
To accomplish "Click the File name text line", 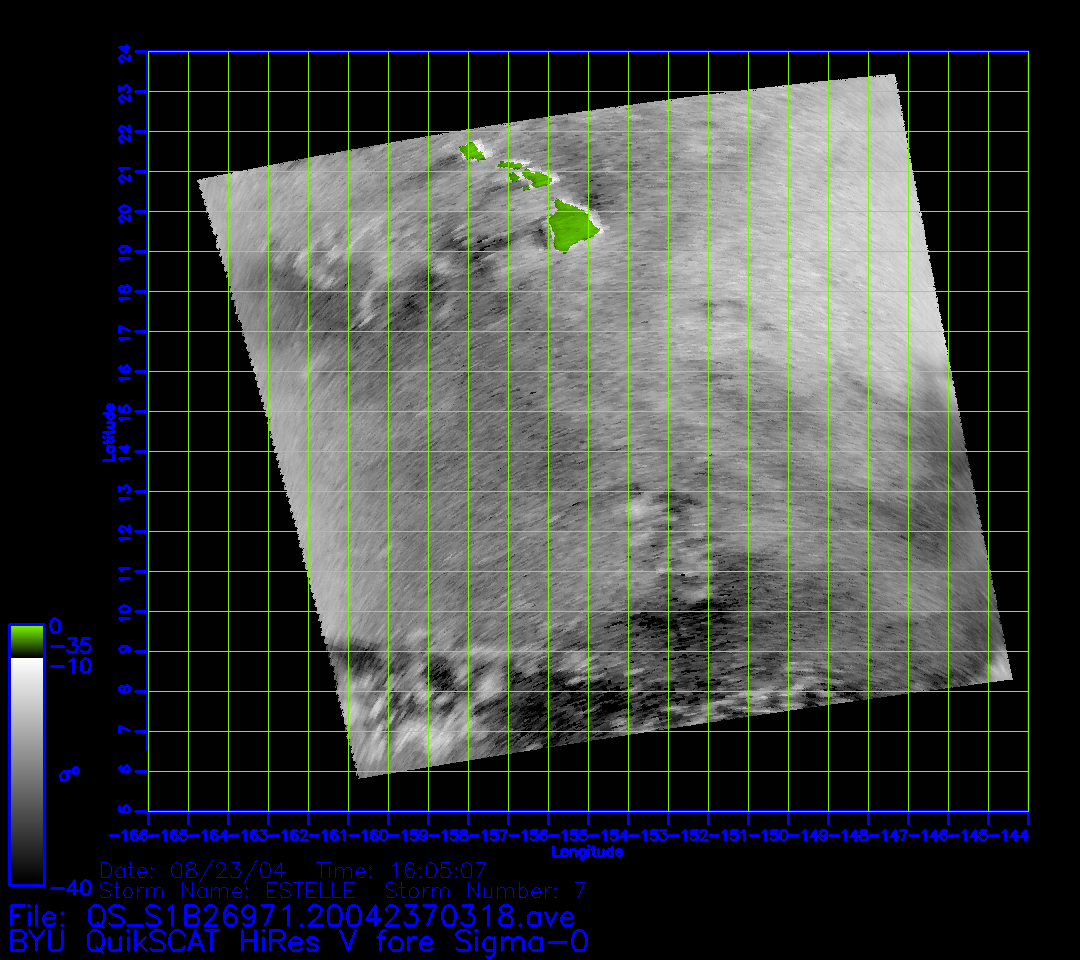I will coord(291,916).
